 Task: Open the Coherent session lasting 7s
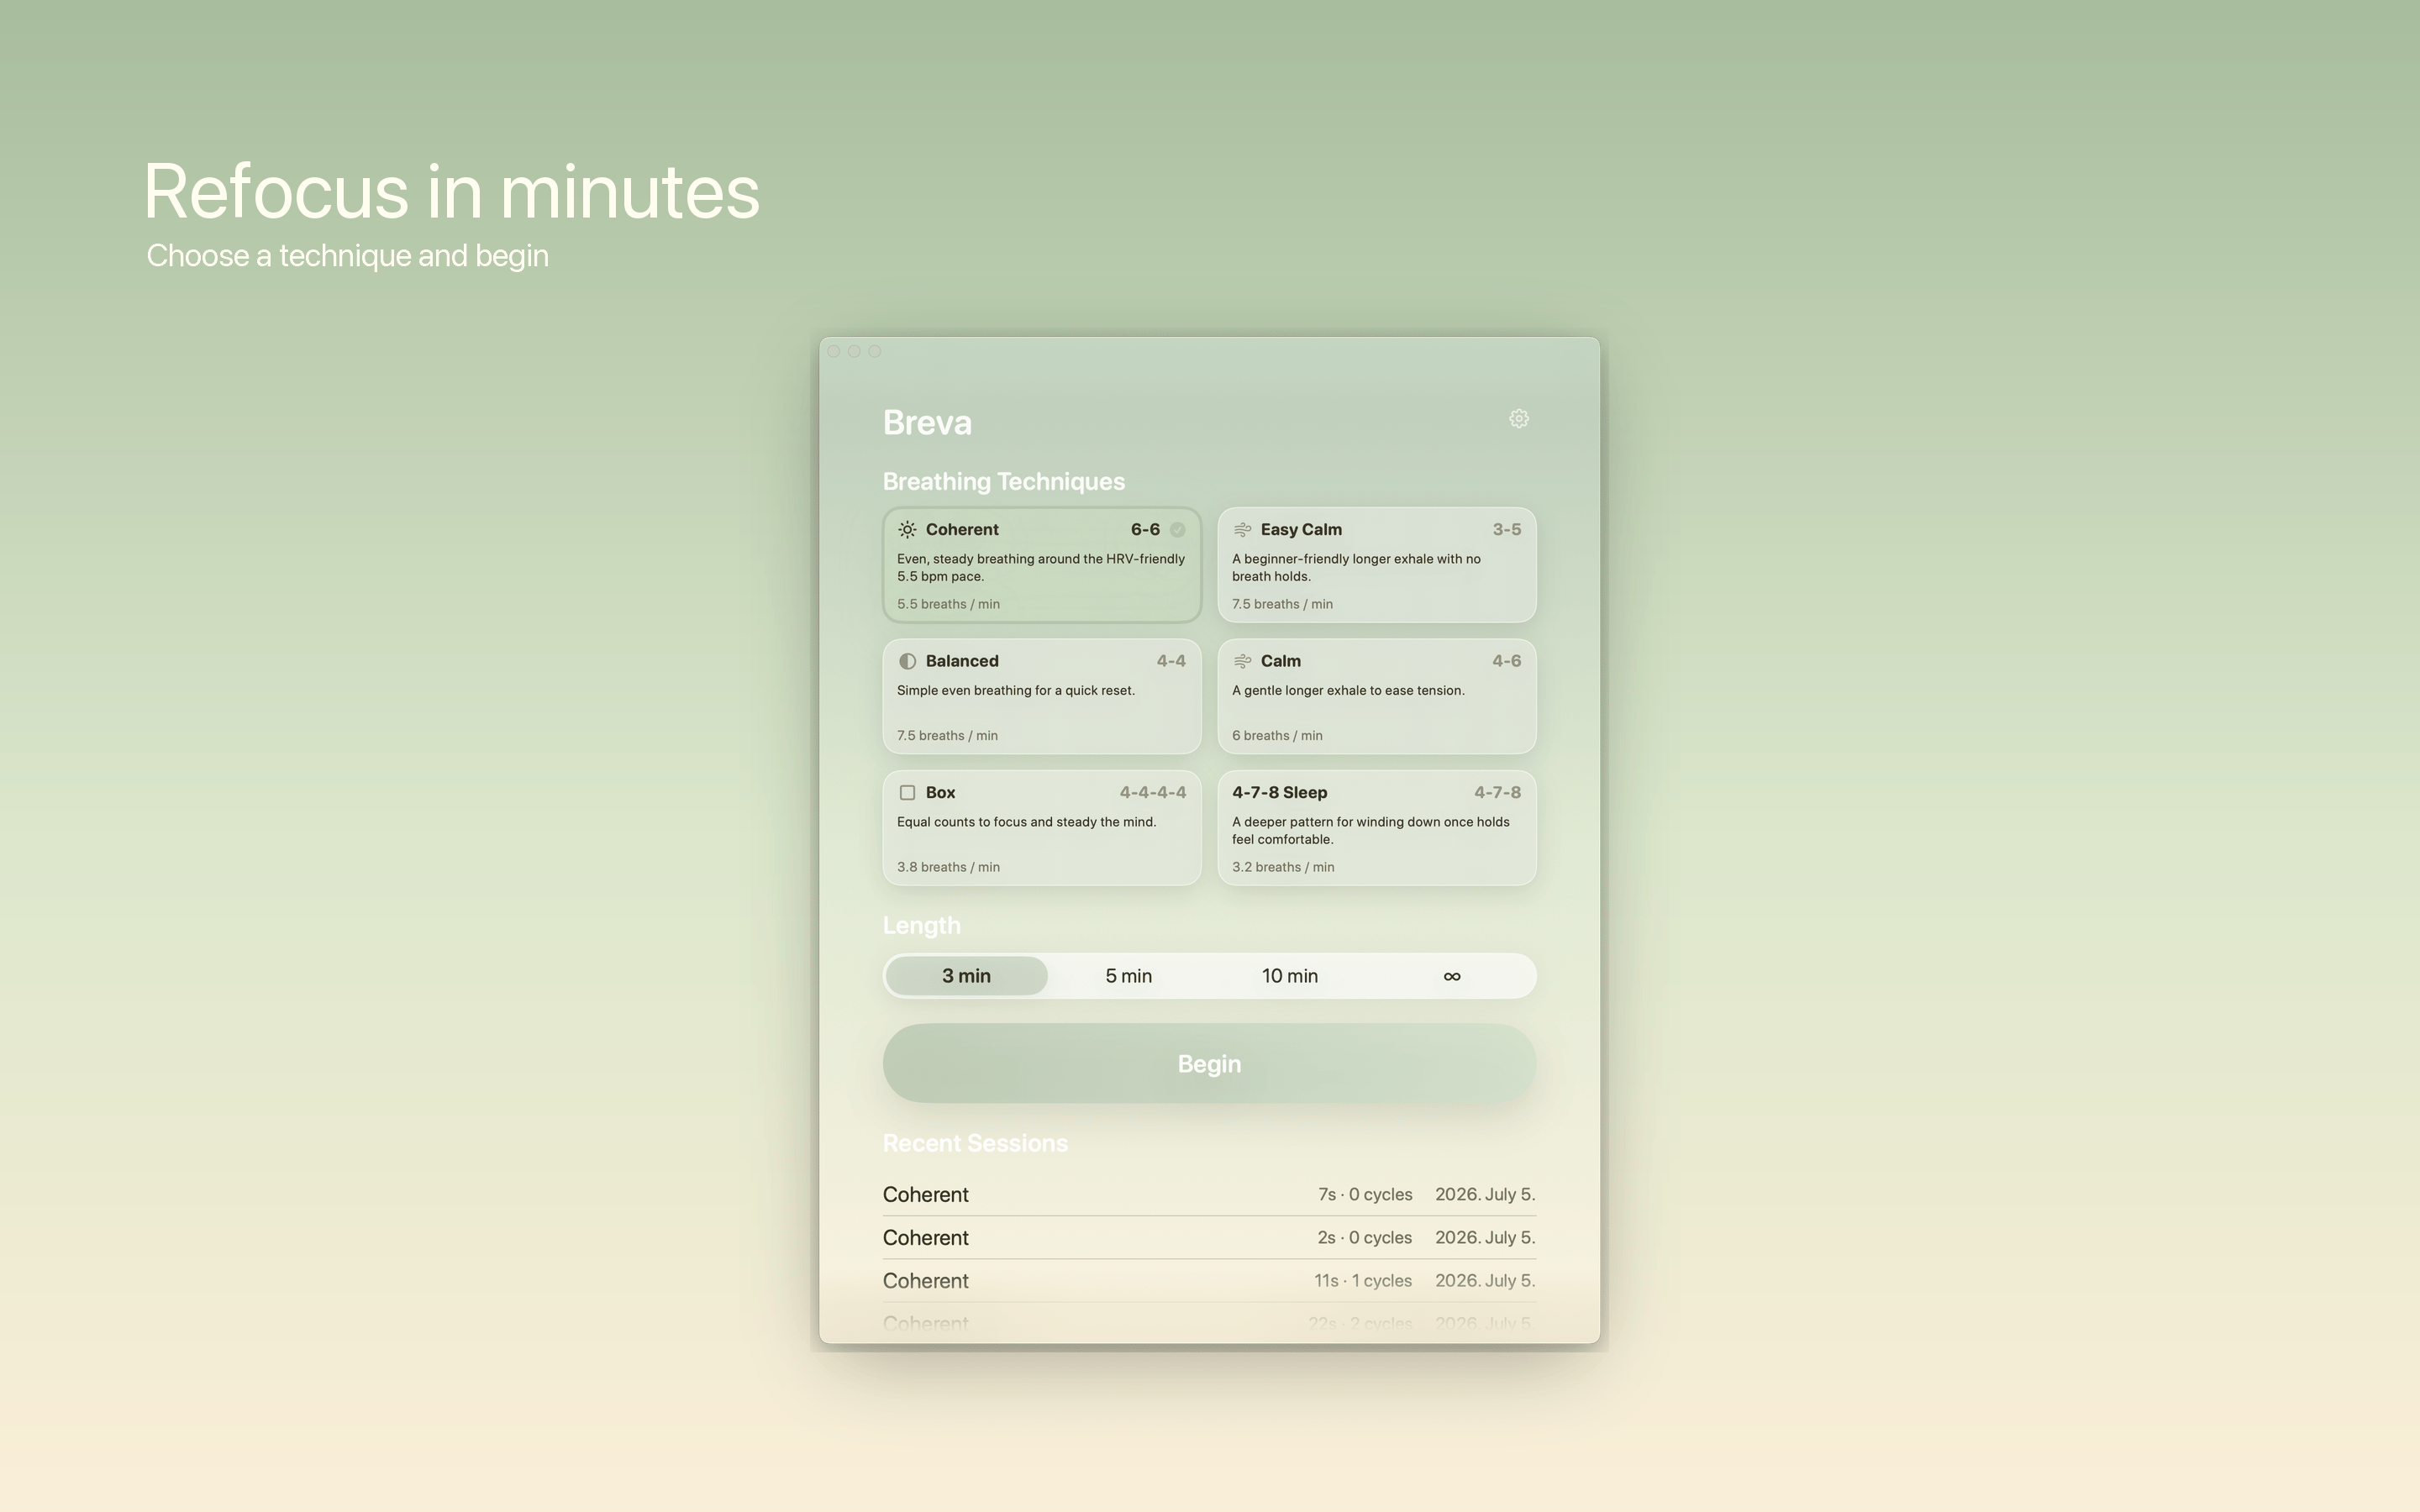(x=1209, y=1195)
